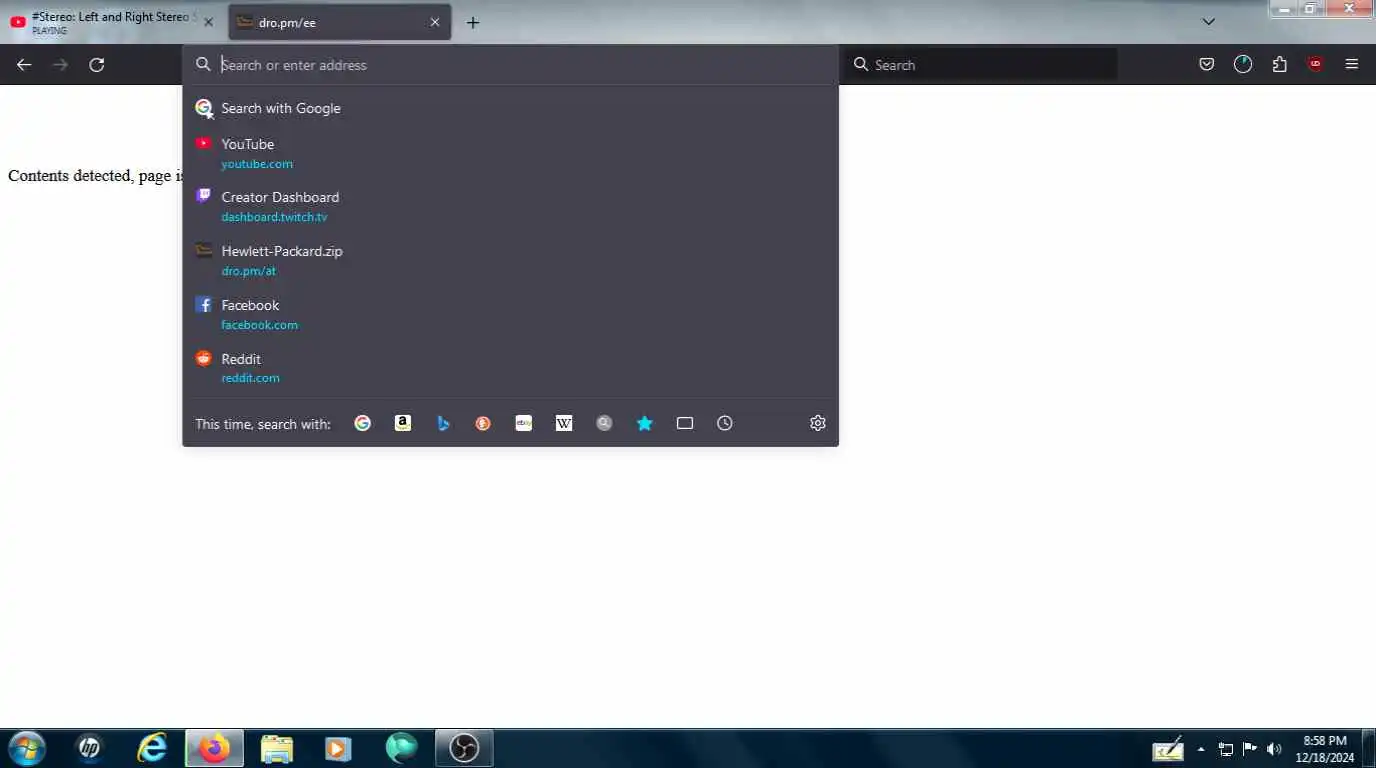Search in History with clock icon
1376x768 pixels.
725,423
